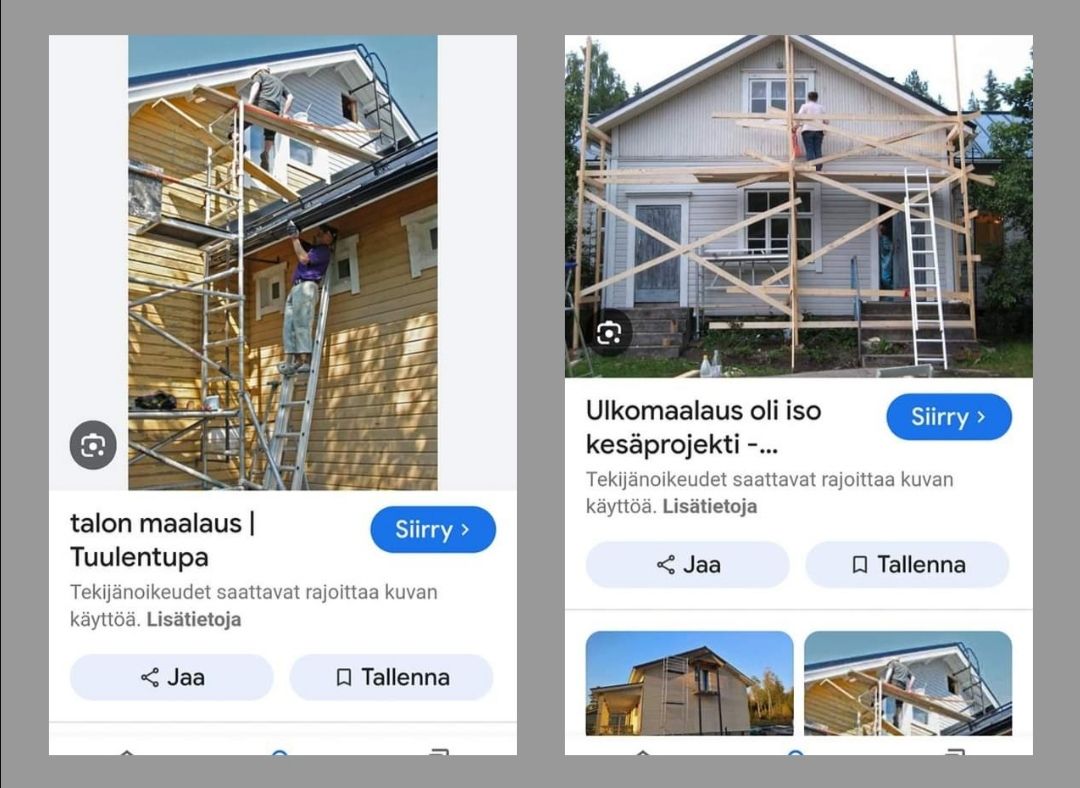Click share icon in right Jaa button
This screenshot has height=788, width=1080.
coord(665,565)
